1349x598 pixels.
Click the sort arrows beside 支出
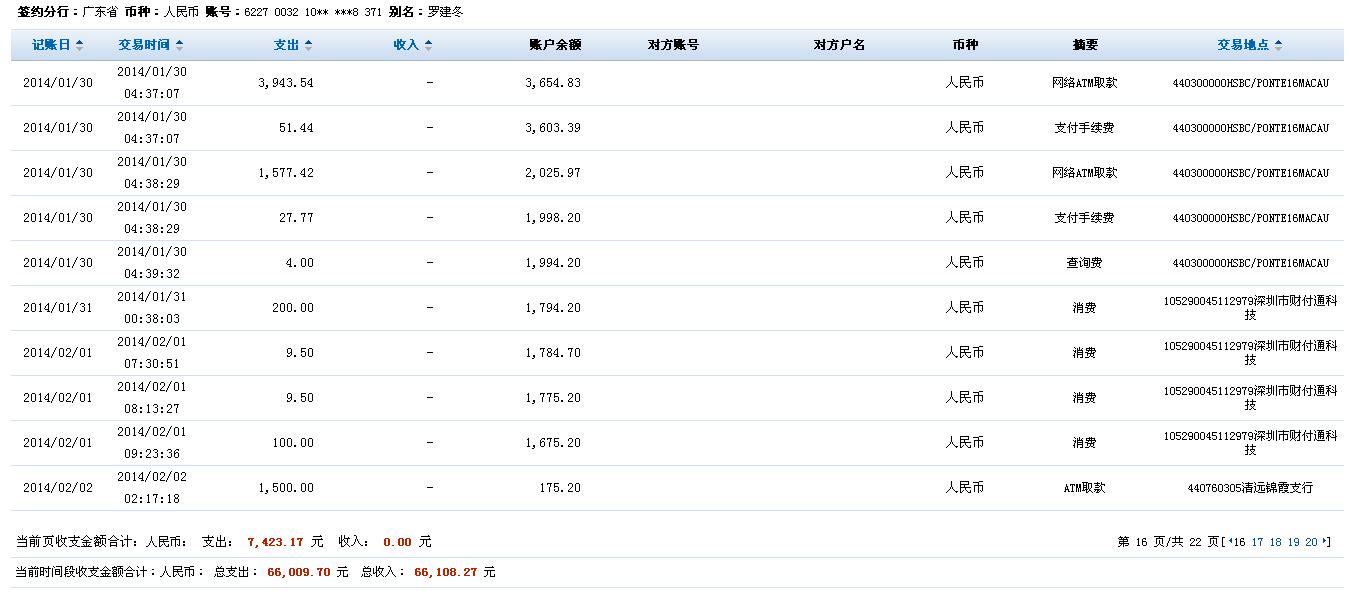[308, 45]
